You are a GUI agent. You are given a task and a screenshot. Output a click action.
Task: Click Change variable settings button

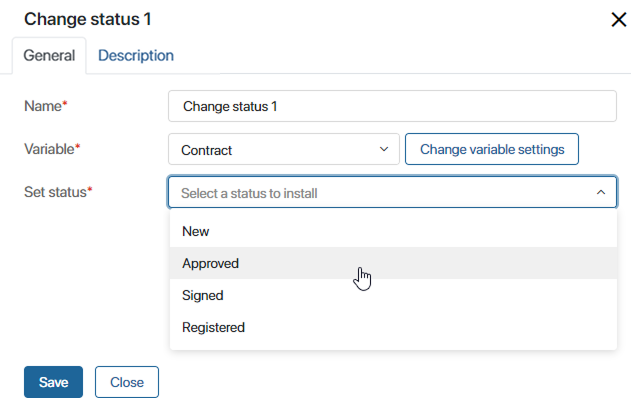tap(492, 149)
